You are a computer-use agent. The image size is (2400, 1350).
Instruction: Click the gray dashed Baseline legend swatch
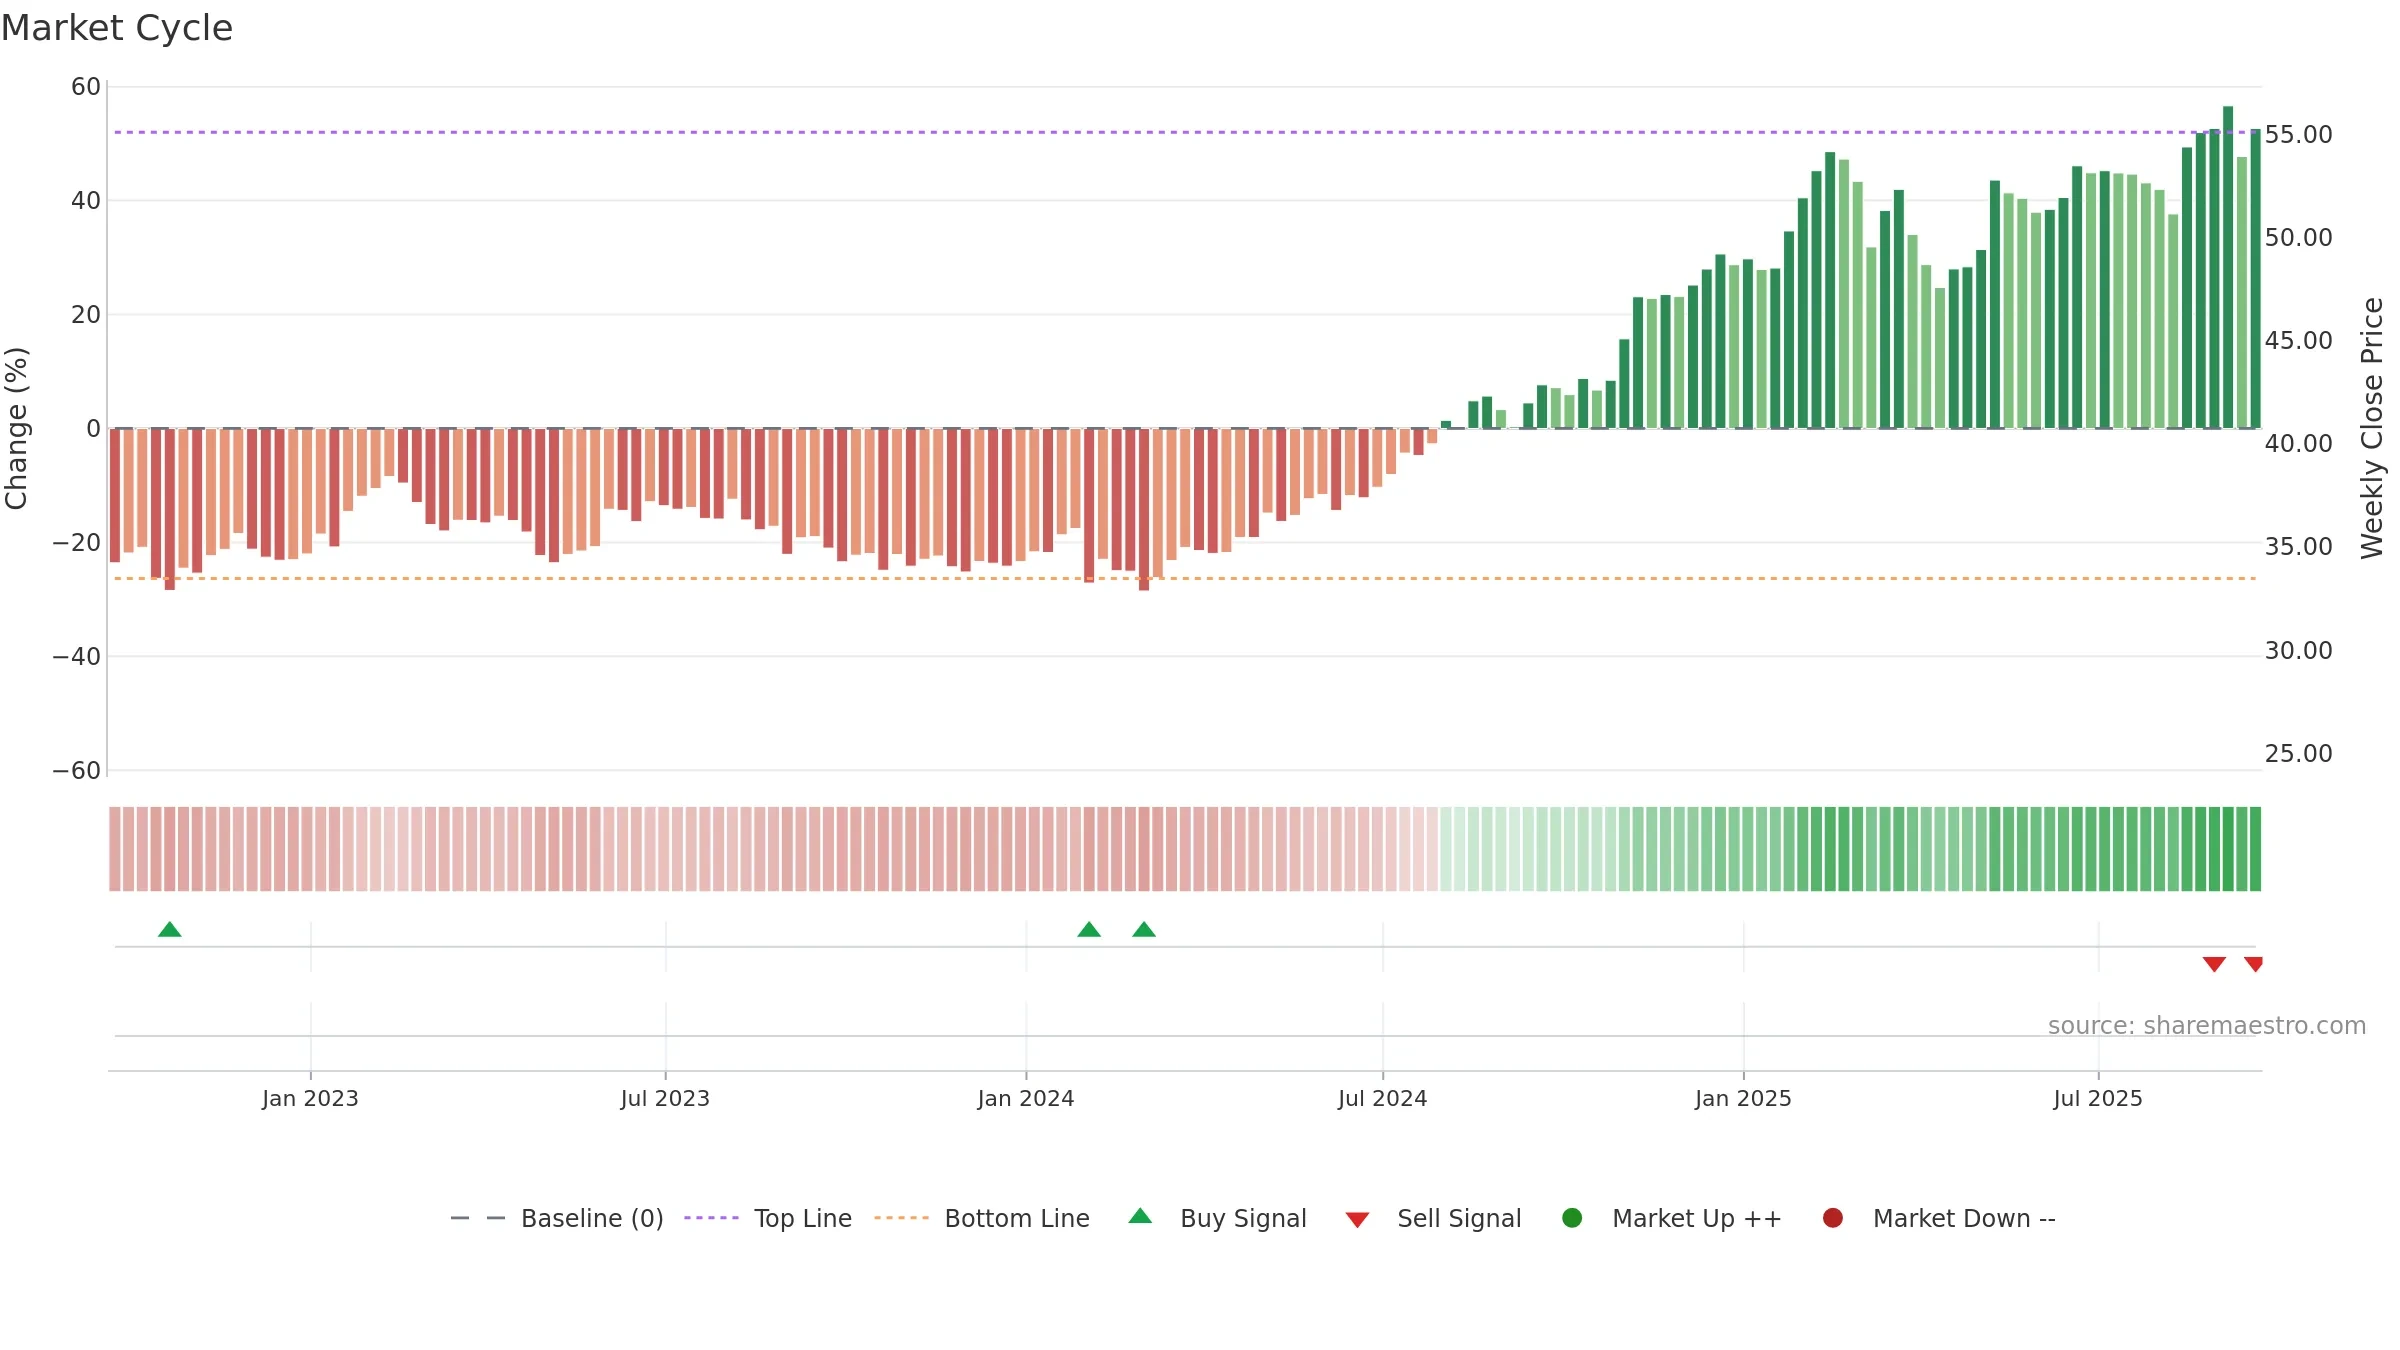point(477,1218)
